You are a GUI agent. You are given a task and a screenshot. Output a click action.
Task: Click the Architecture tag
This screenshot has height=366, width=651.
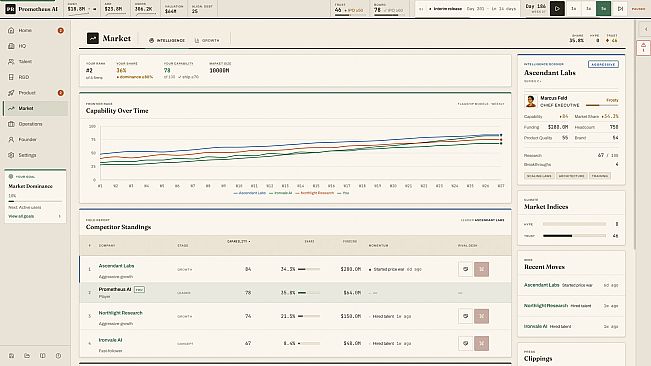pyautogui.click(x=571, y=176)
